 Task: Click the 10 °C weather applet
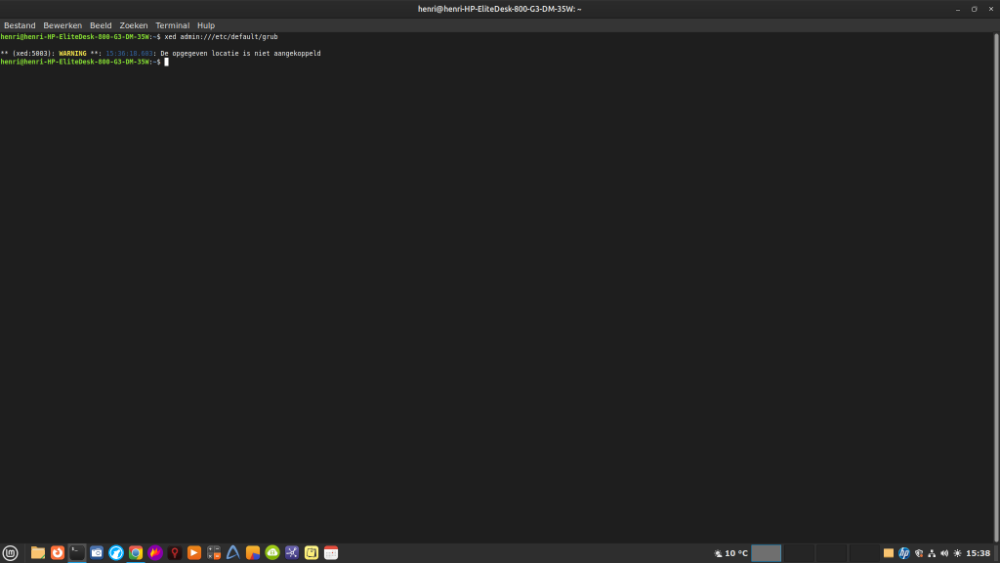[730, 553]
